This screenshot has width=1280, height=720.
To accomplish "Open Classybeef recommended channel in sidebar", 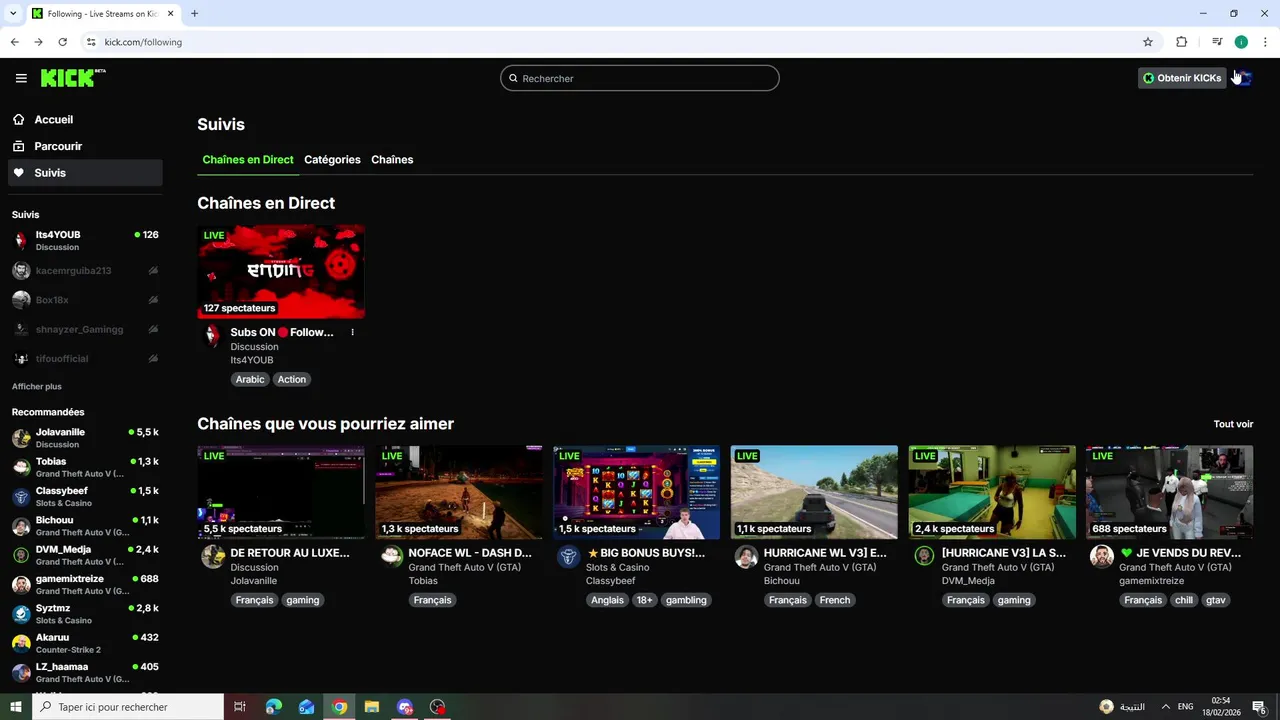I will [x=85, y=496].
